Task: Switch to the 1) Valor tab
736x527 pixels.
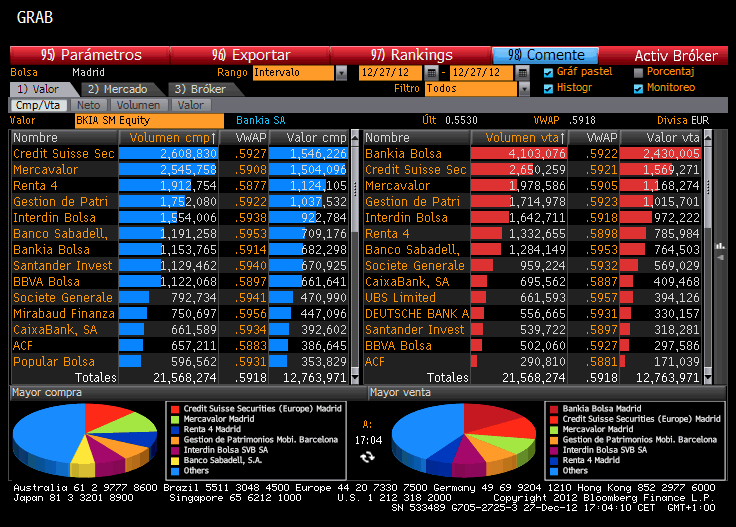Action: pyautogui.click(x=41, y=89)
